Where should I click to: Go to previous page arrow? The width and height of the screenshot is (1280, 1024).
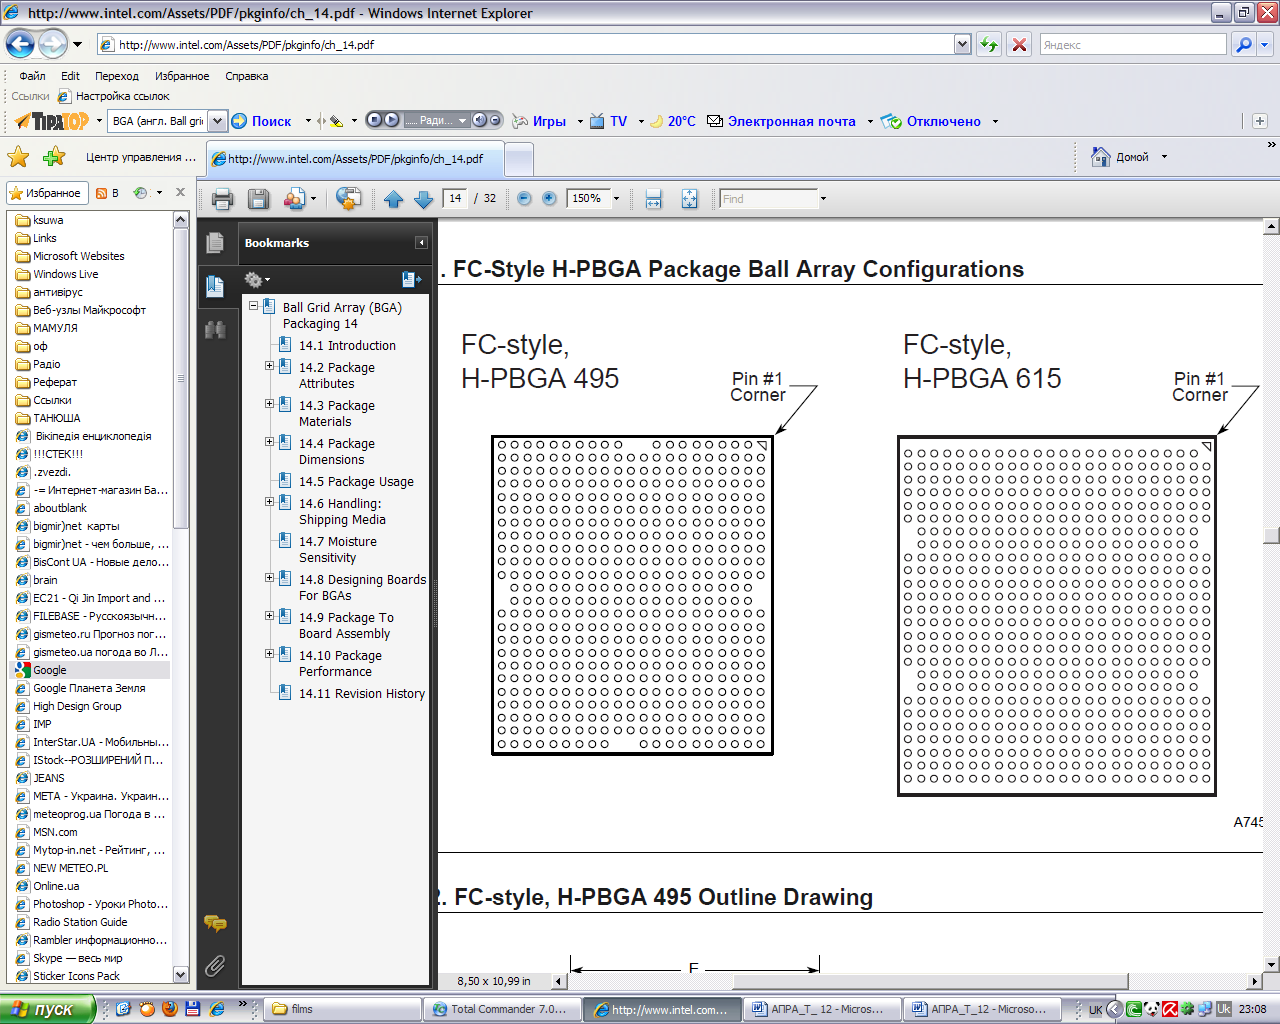[393, 199]
